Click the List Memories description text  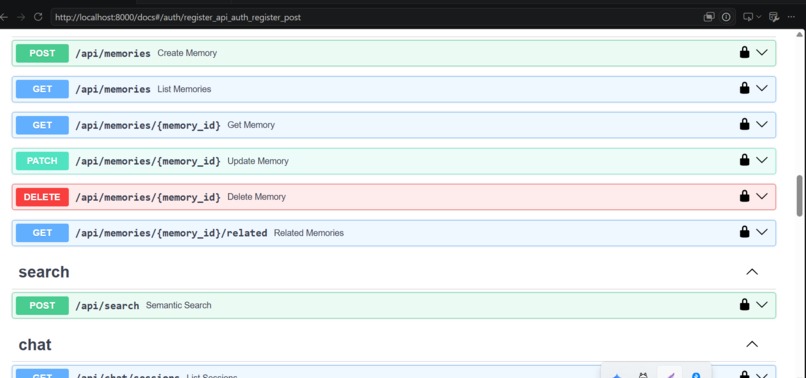tap(184, 89)
